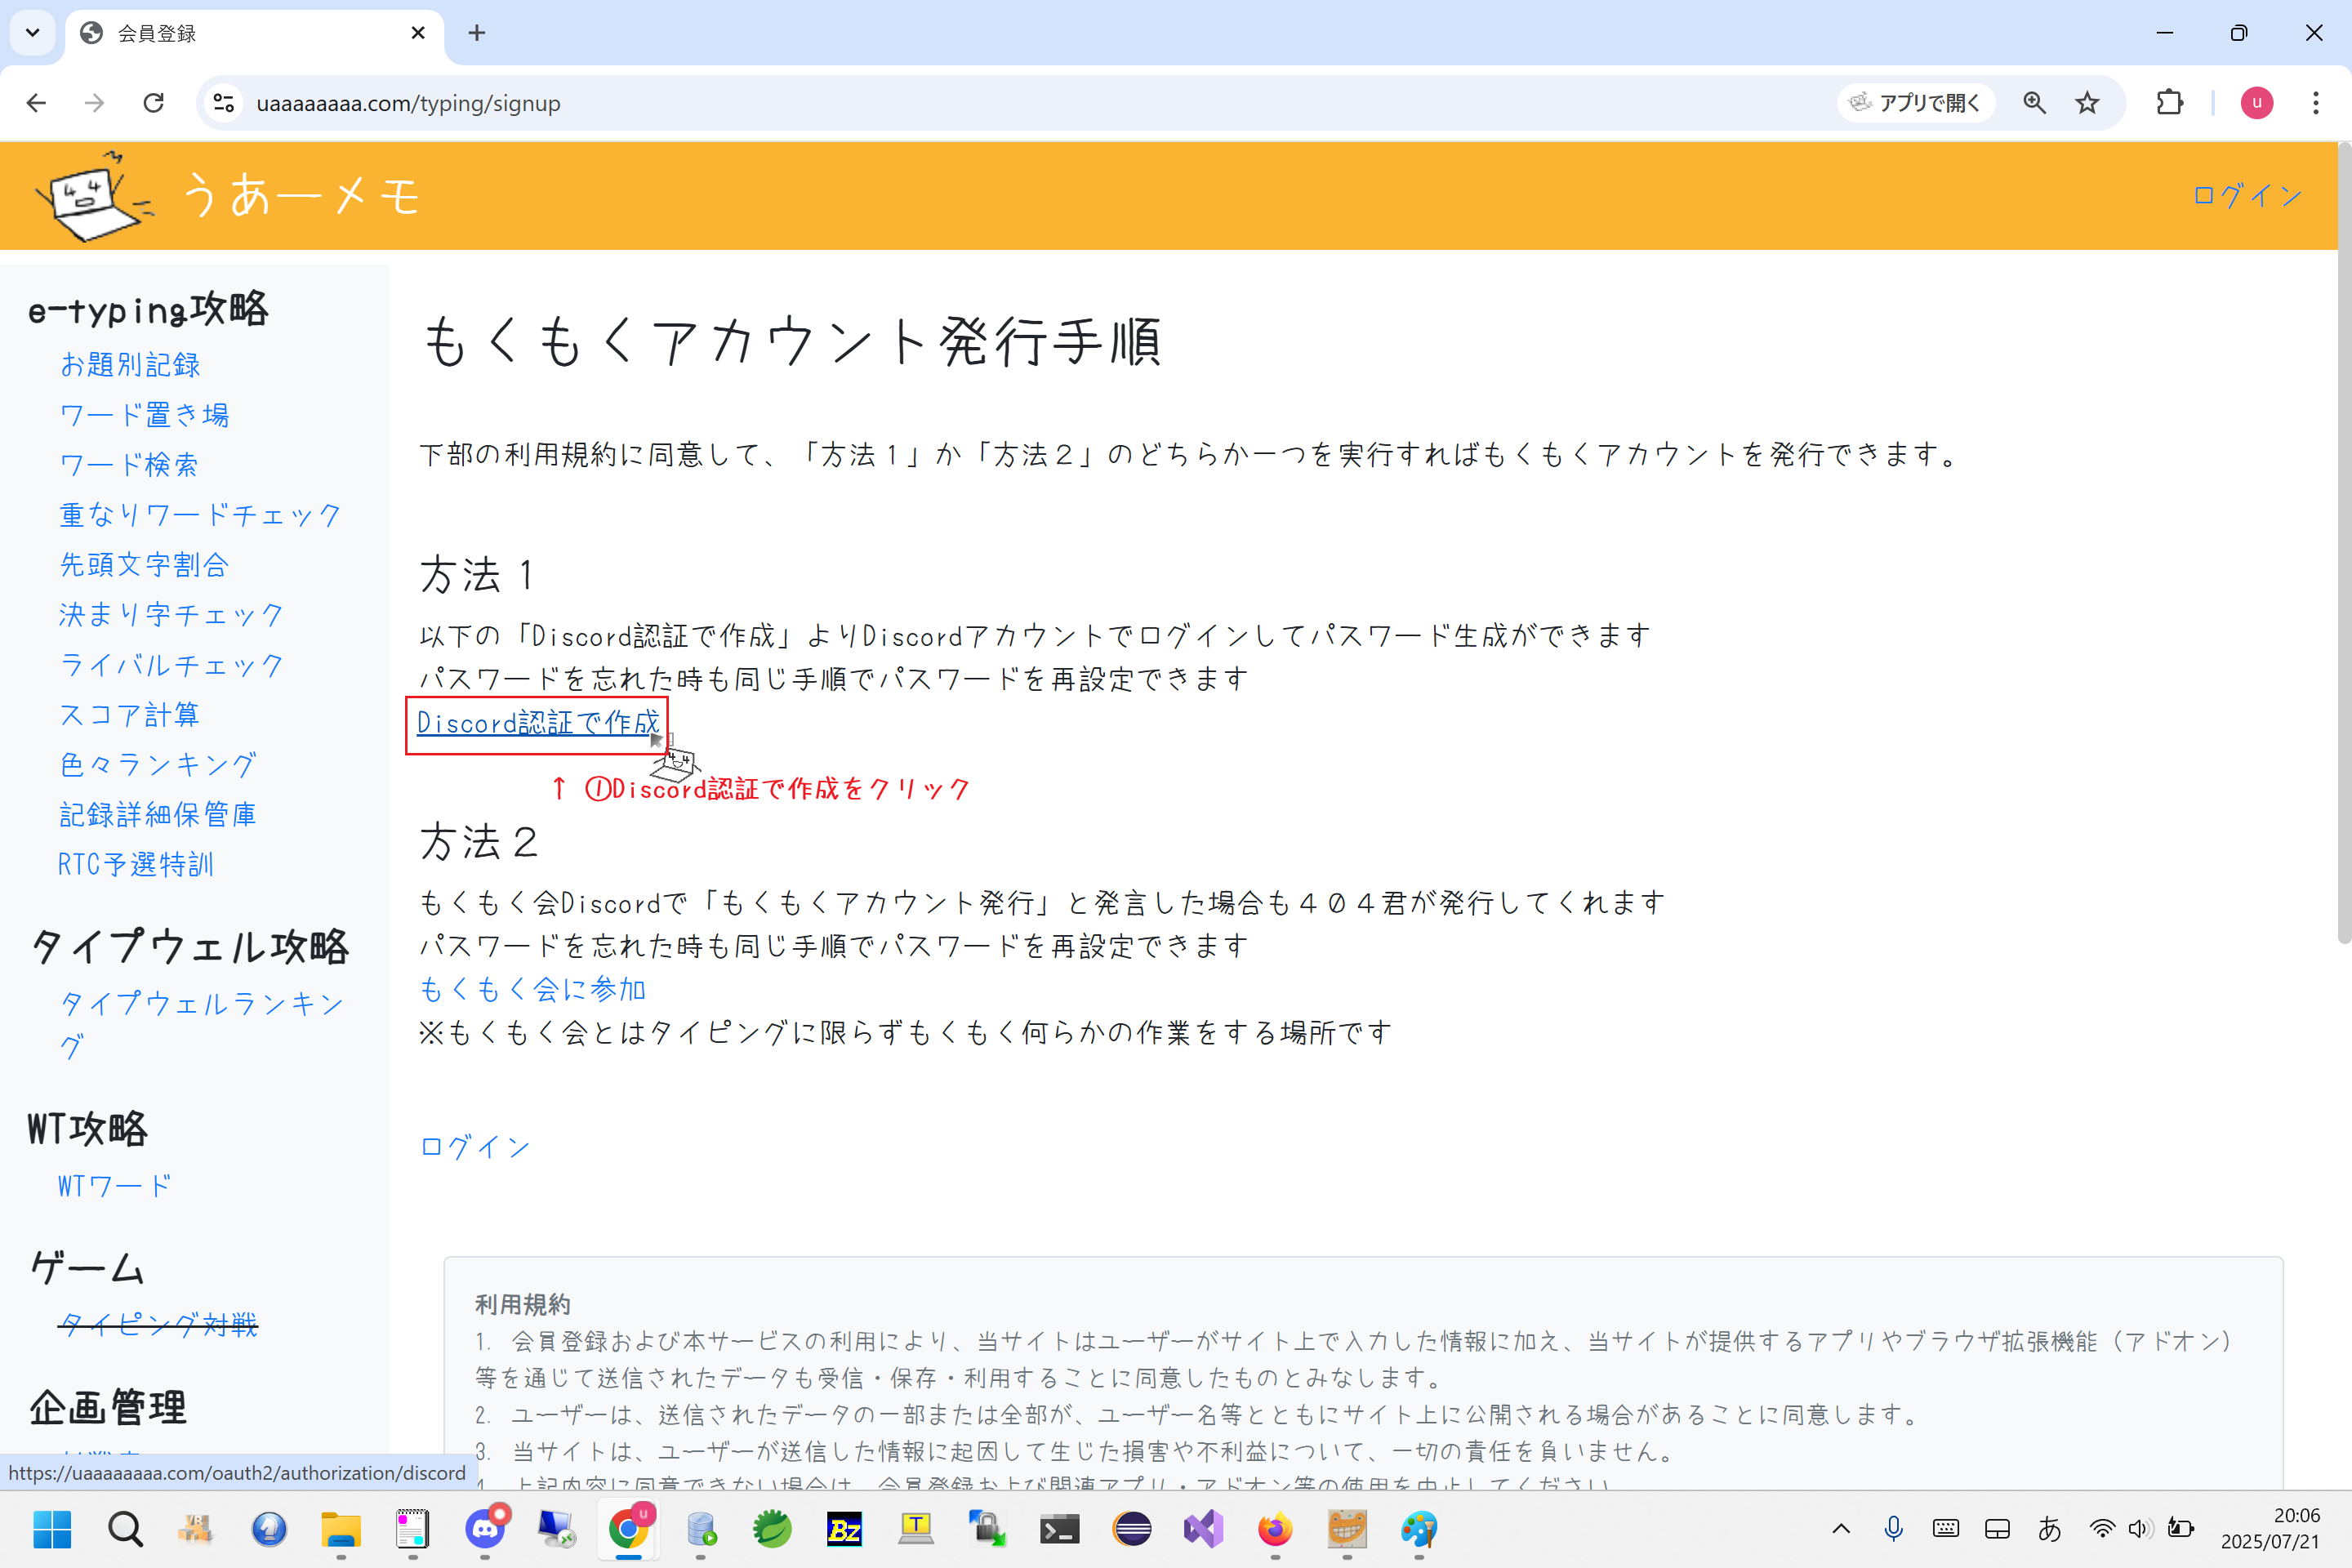Click the page vertical scrollbar
Viewport: 2352px width, 1568px height.
coord(2343,545)
